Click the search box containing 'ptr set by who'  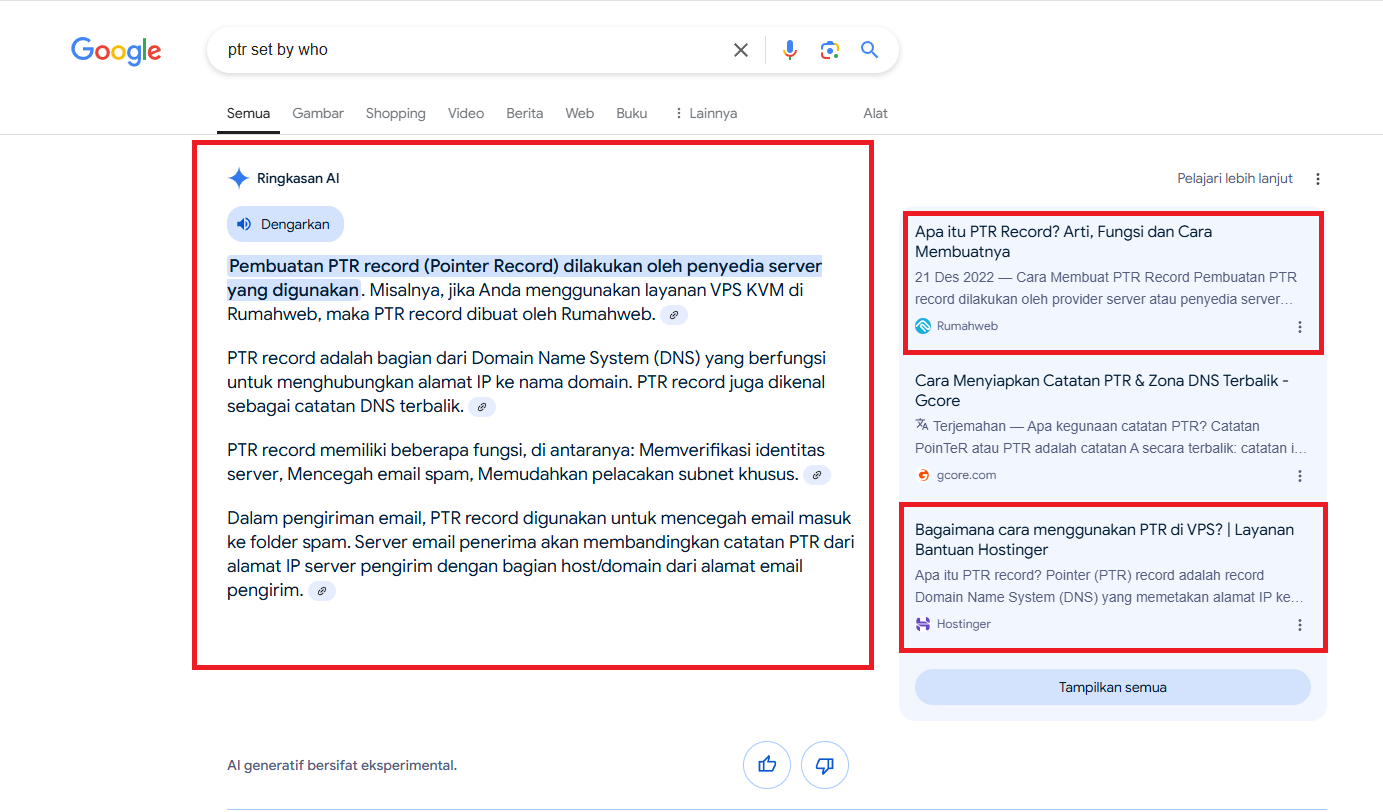coord(553,50)
